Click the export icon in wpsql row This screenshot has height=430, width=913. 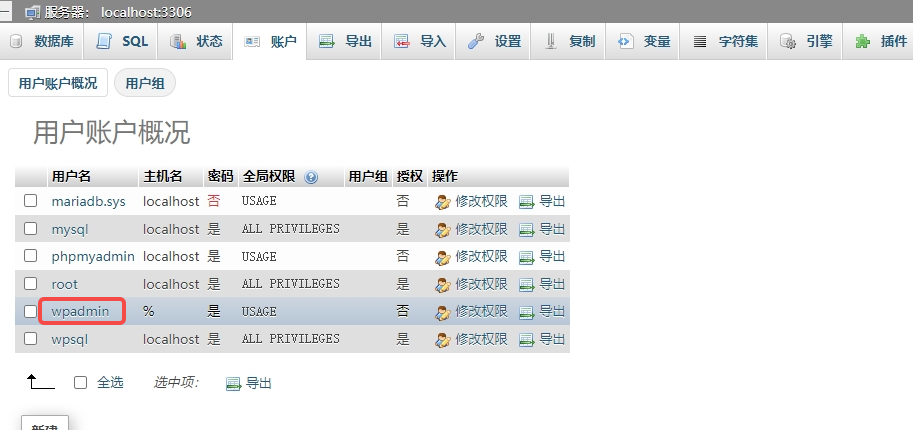[x=527, y=339]
